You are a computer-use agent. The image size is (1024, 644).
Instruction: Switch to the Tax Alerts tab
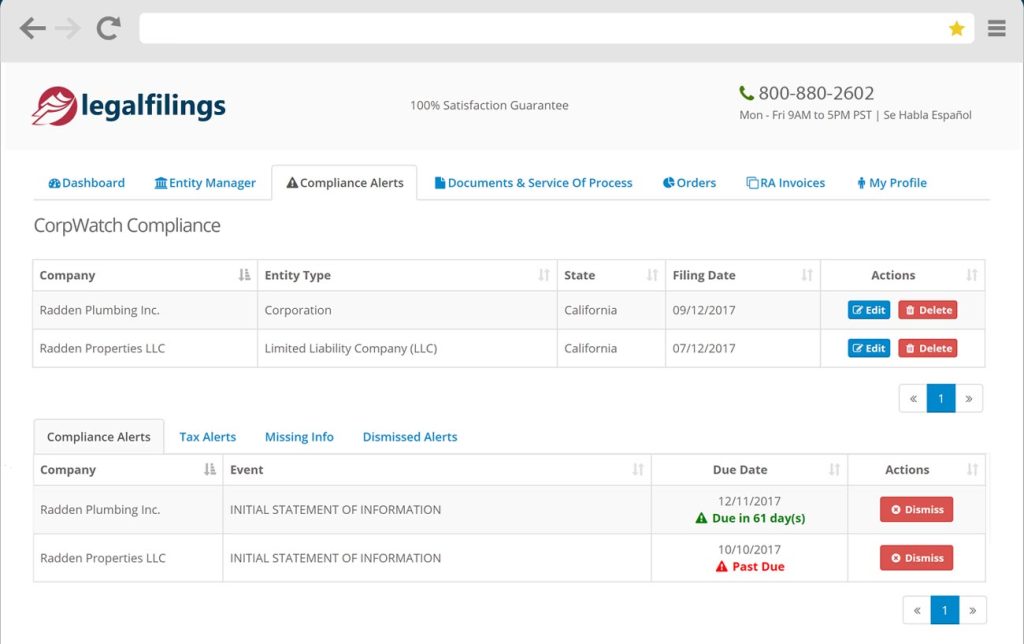207,437
